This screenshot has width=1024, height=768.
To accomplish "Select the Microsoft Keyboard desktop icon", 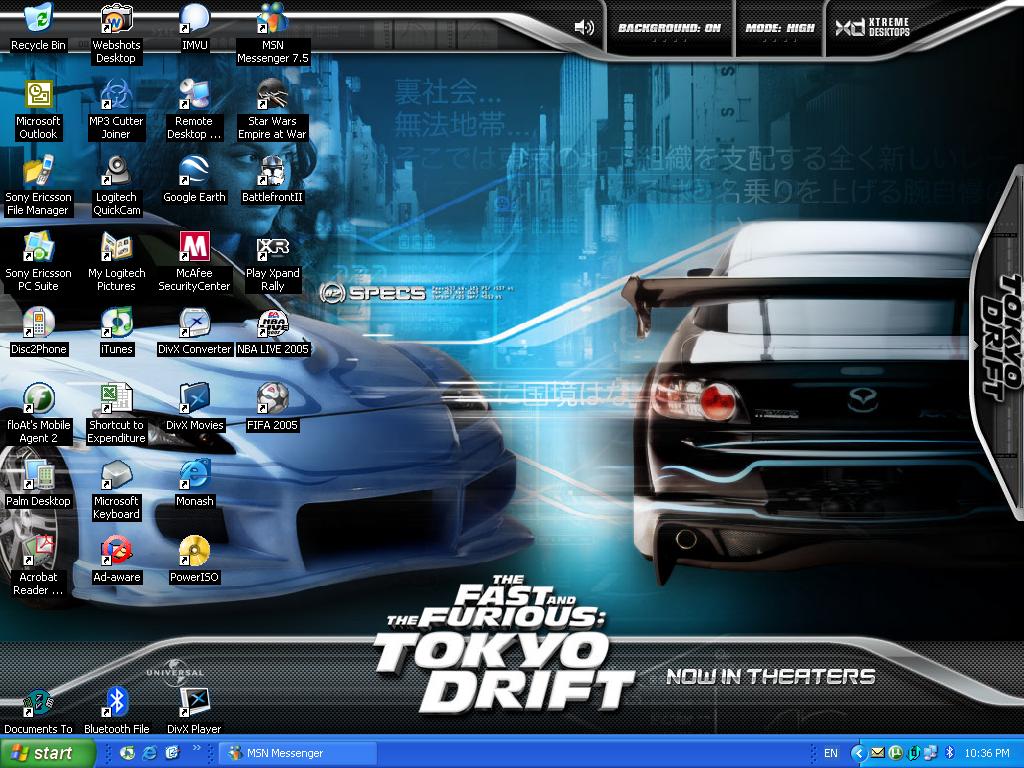I will (x=116, y=490).
